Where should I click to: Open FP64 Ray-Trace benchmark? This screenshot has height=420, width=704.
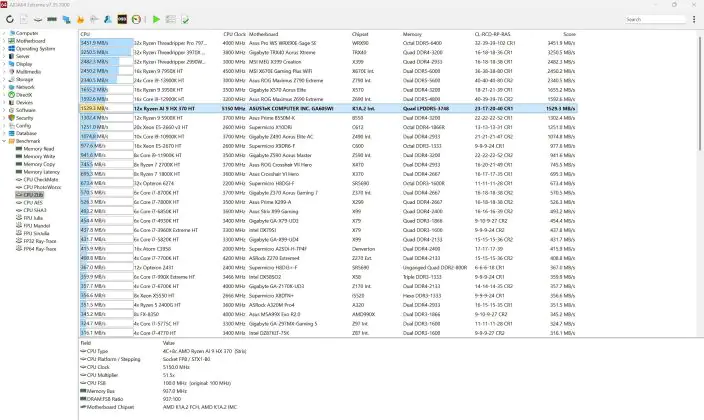tap(40, 249)
